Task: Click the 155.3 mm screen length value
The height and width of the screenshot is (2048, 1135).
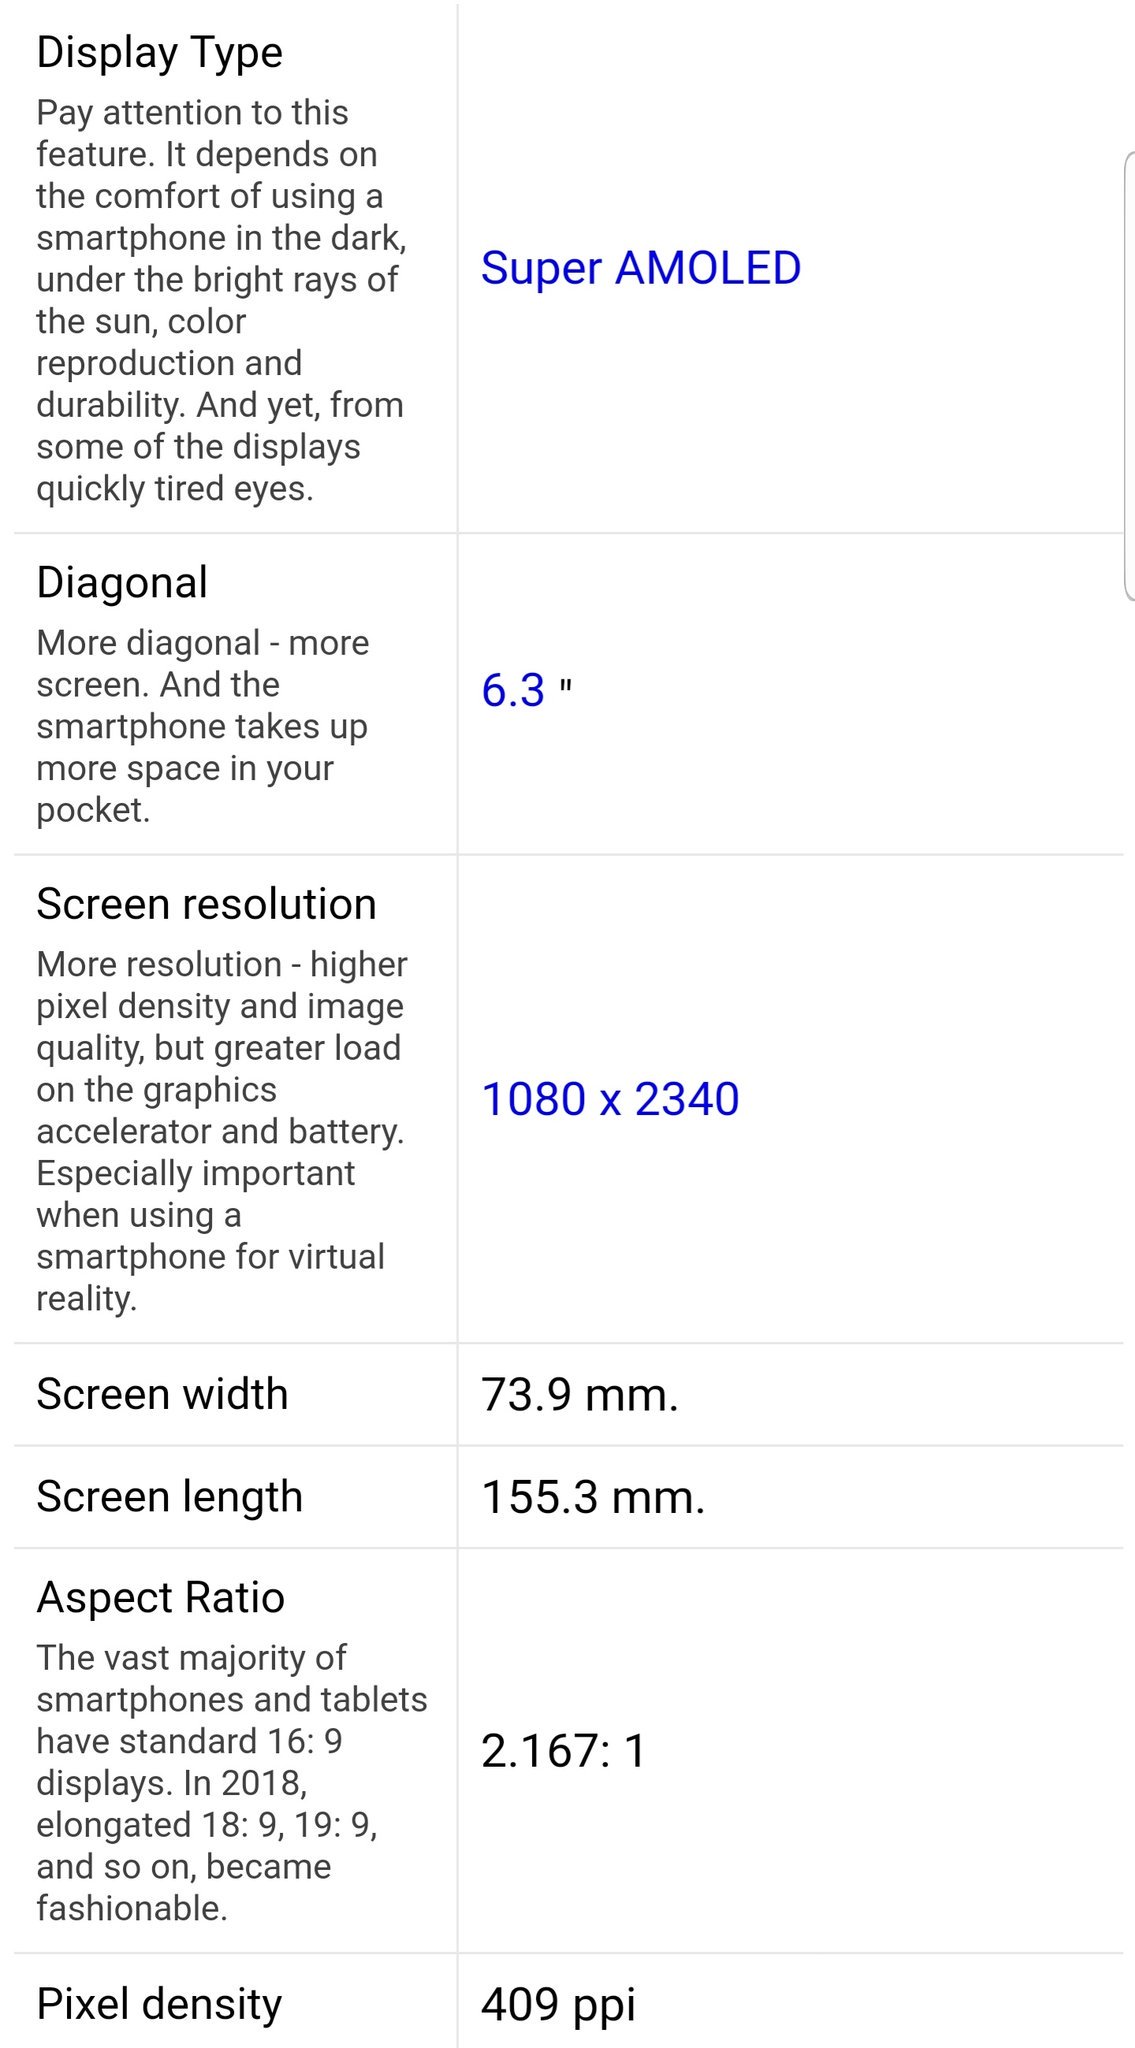Action: pyautogui.click(x=593, y=1498)
